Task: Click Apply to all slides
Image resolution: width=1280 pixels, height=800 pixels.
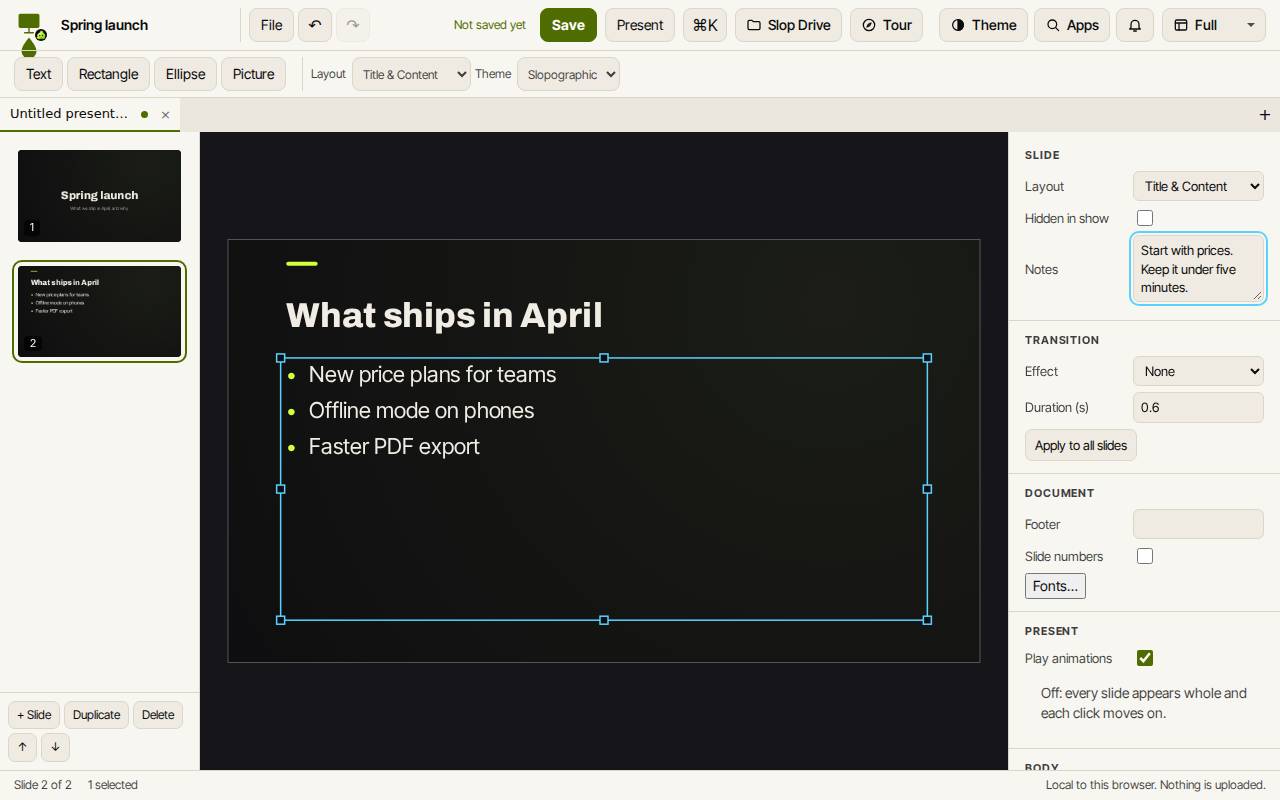Action: [x=1081, y=445]
